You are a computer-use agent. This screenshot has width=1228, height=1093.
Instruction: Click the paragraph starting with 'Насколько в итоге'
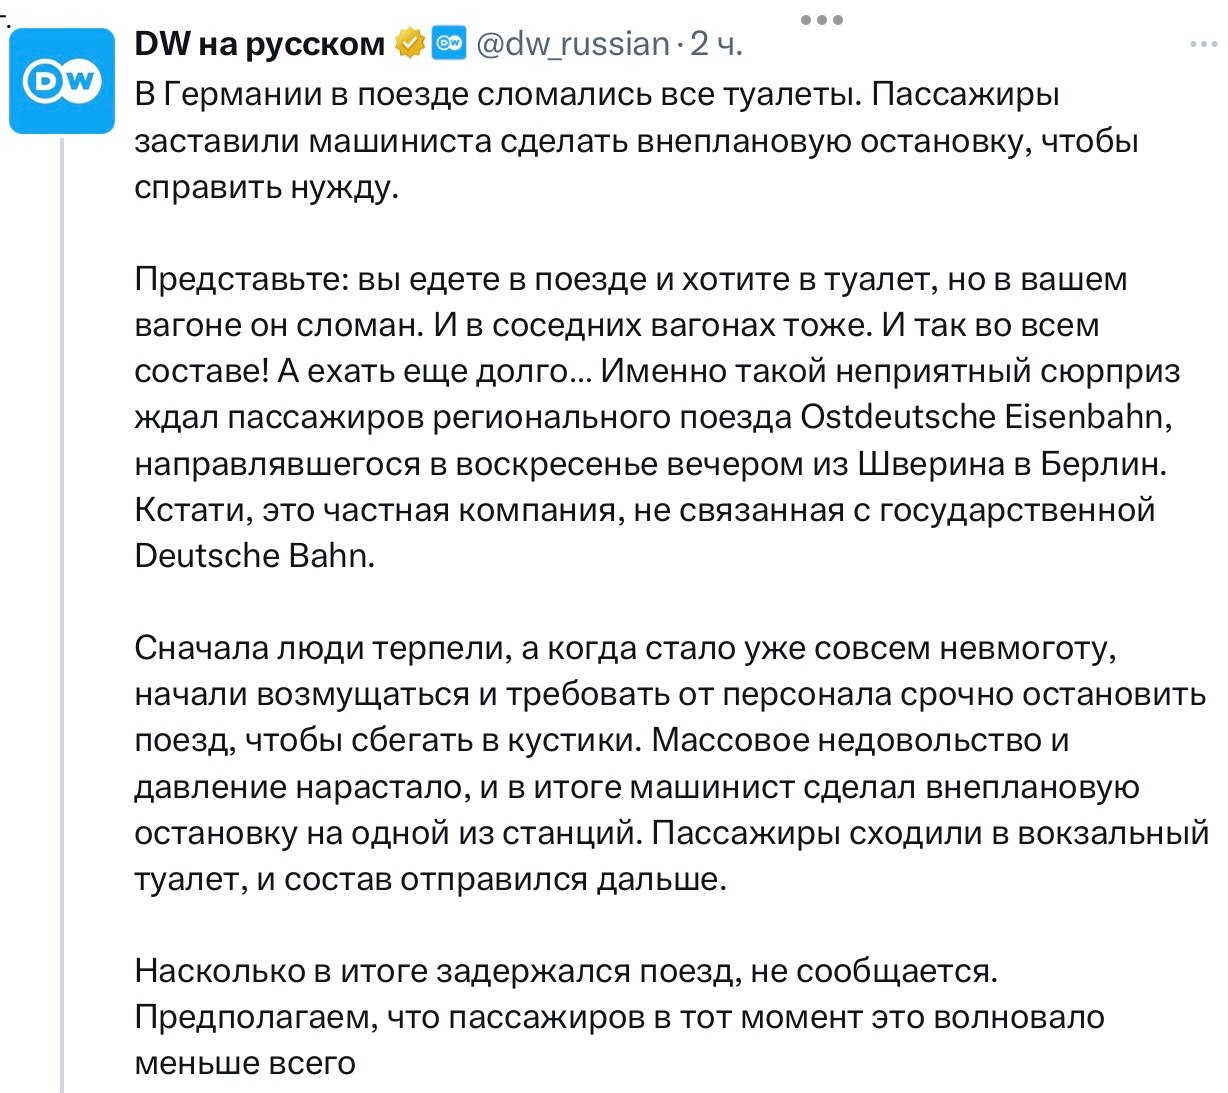[x=620, y=1017]
